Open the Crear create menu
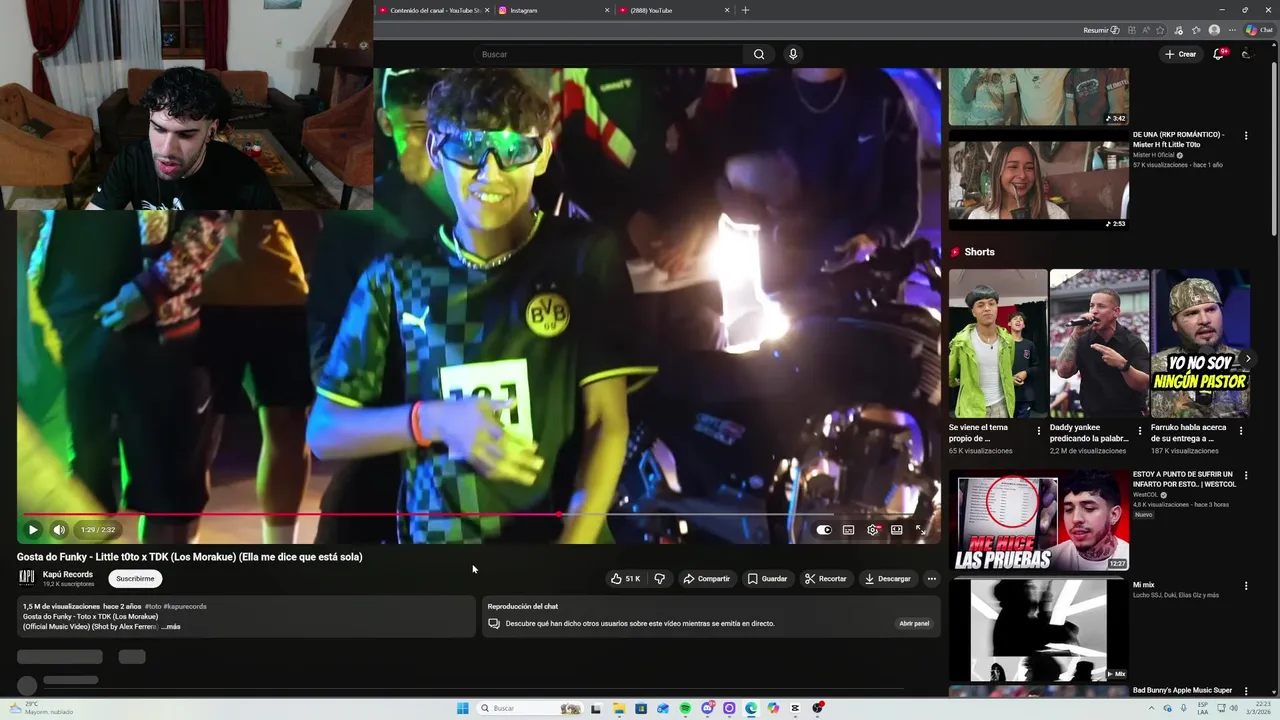Screen dimensions: 1280x720 (x=1180, y=54)
